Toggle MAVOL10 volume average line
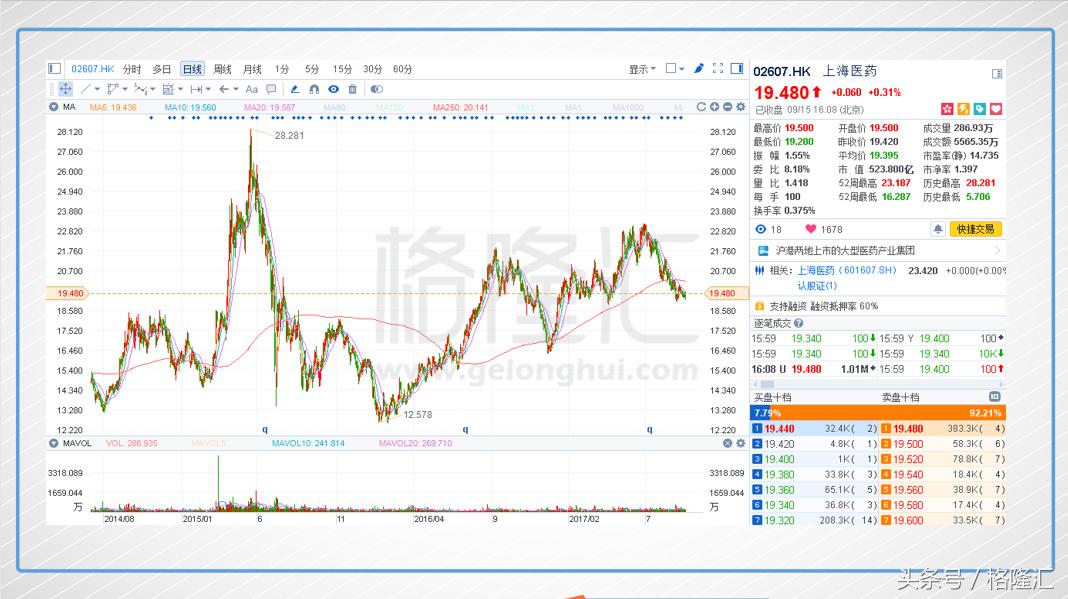This screenshot has height=599, width=1068. [x=308, y=443]
